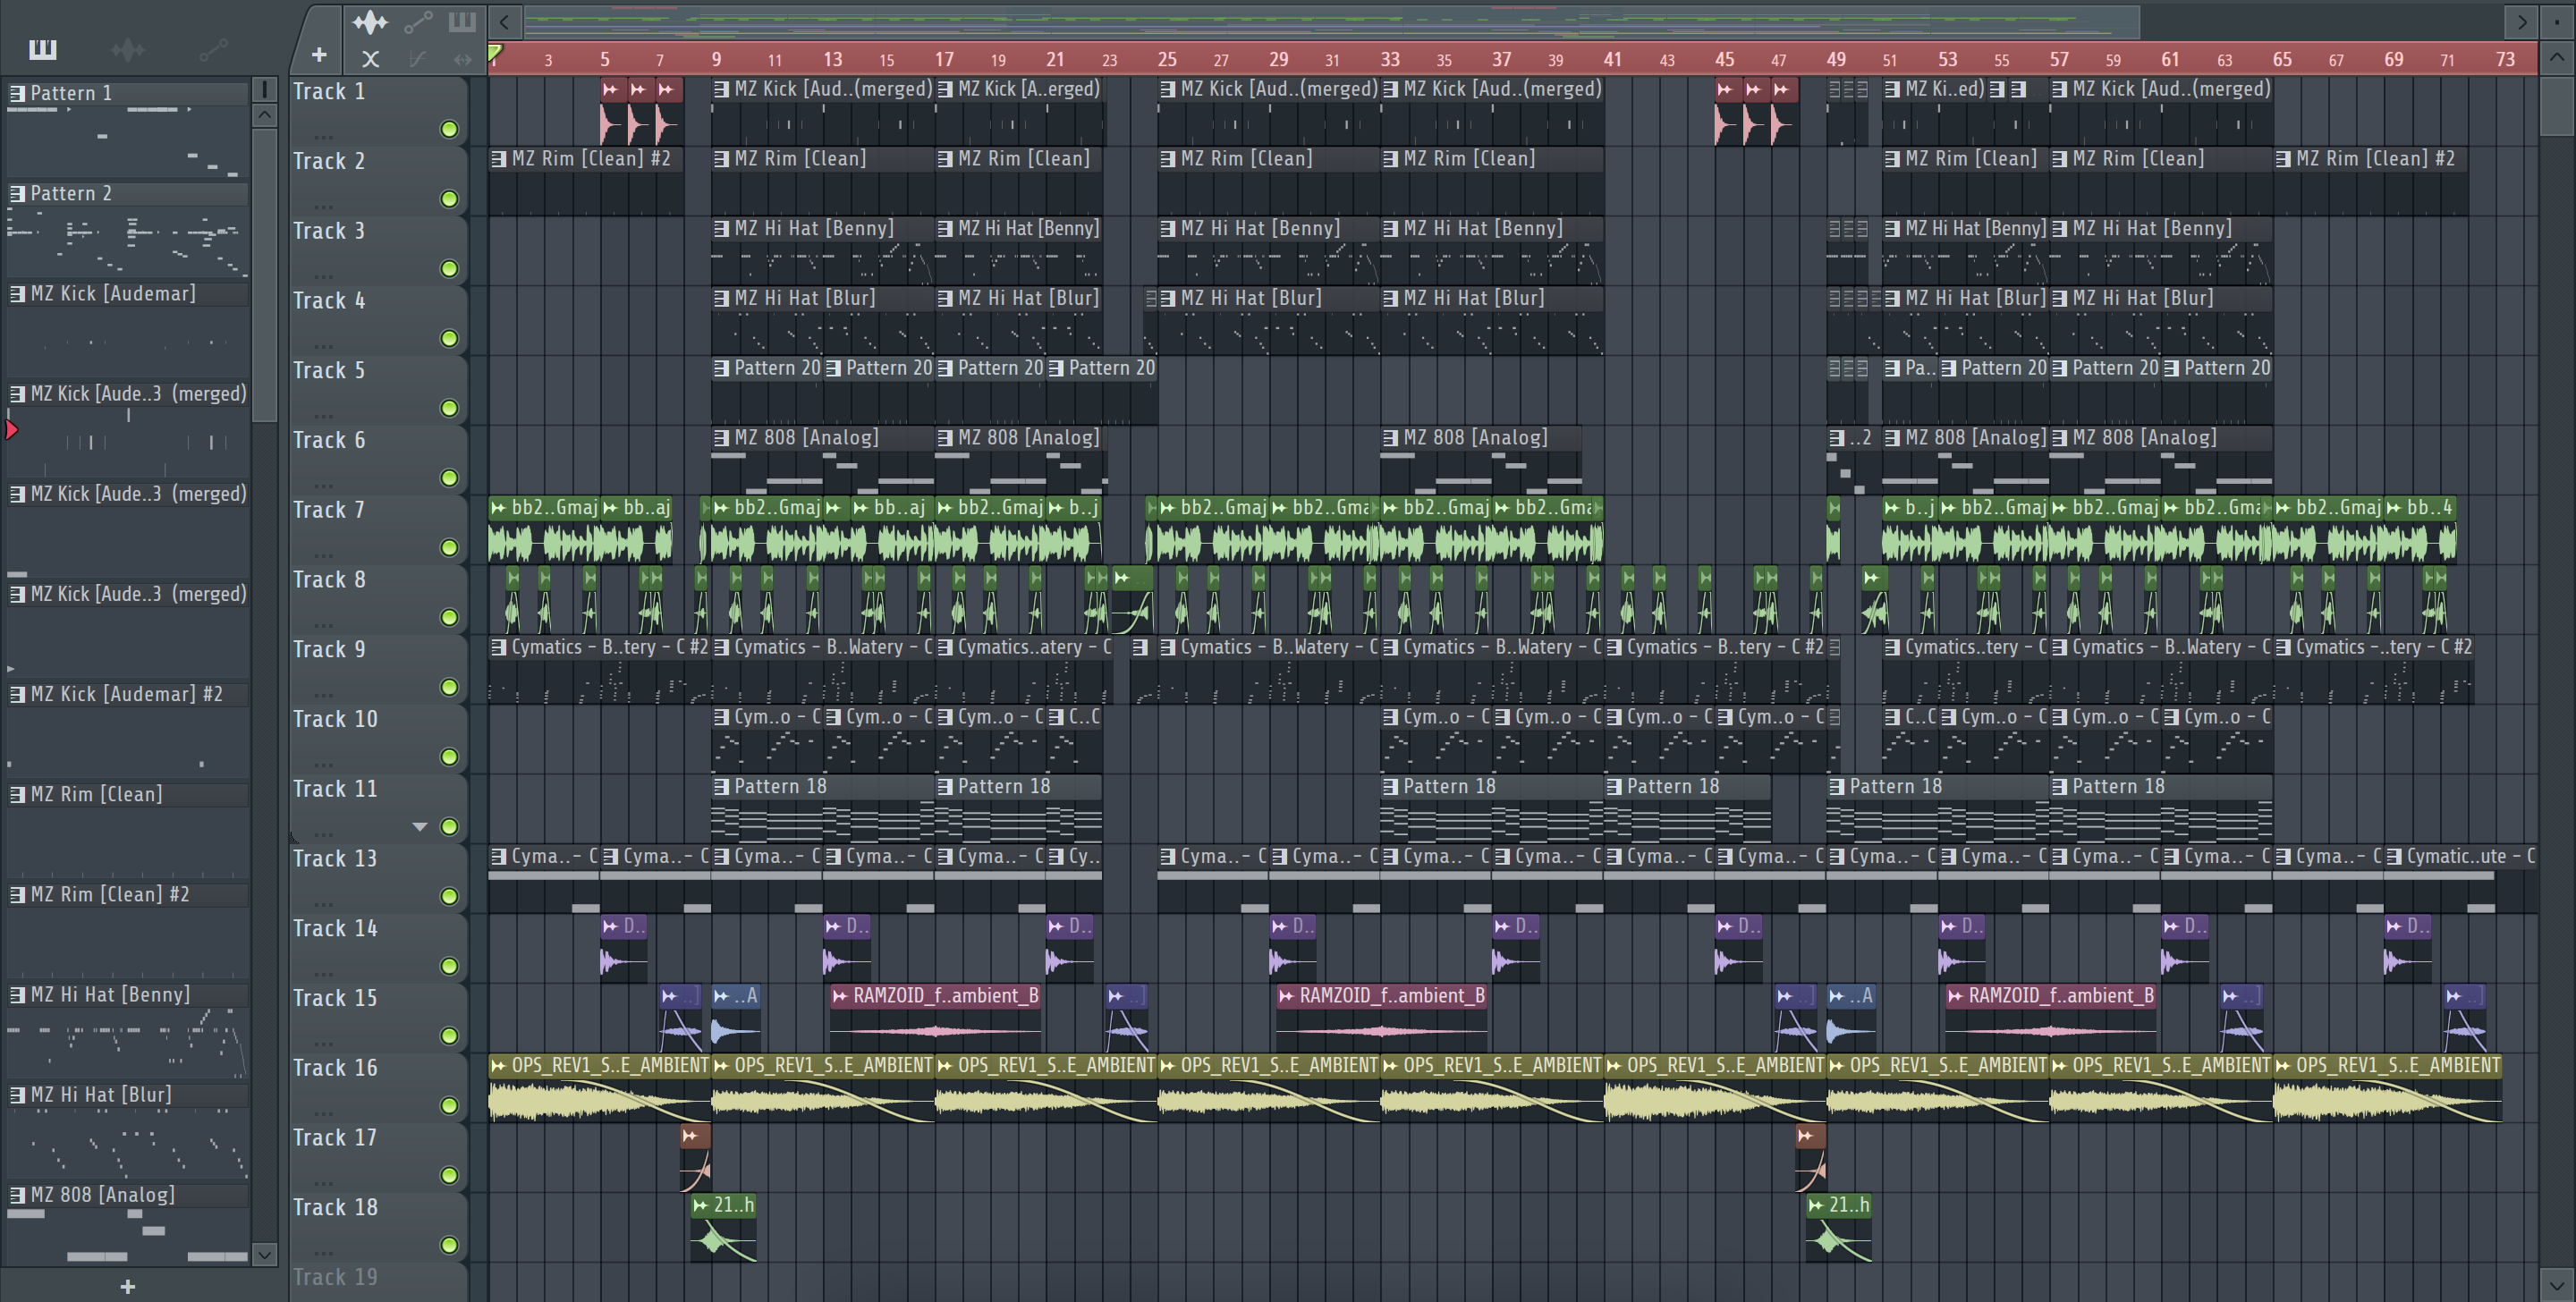This screenshot has height=1302, width=2576.
Task: Mute Track 13 with its green switch
Action: (450, 896)
